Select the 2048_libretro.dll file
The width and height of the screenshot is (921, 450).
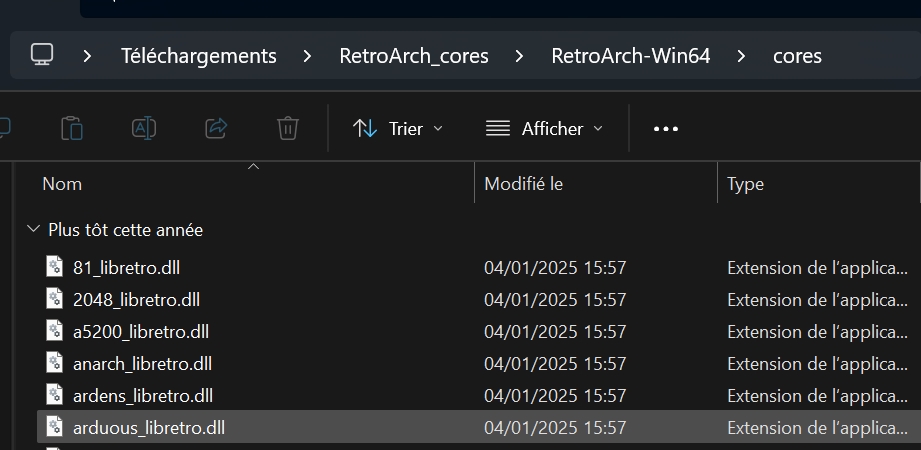(x=479, y=300)
